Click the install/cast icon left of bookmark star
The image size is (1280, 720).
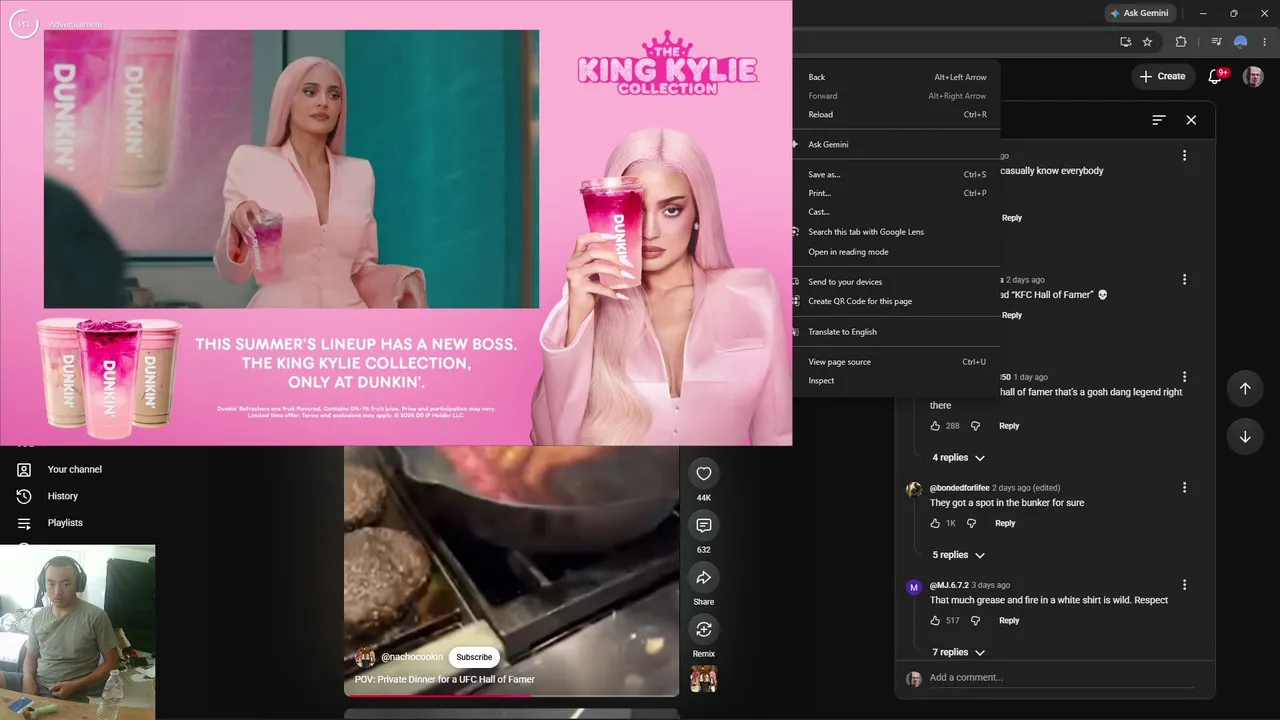[1125, 42]
